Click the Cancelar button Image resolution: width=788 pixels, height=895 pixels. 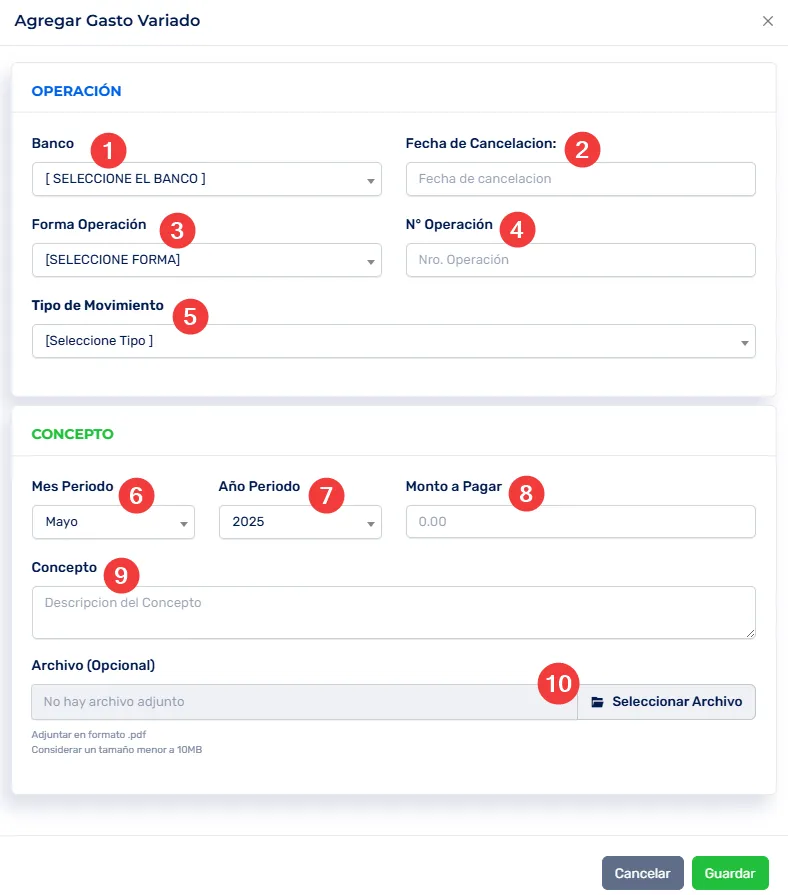pos(643,873)
